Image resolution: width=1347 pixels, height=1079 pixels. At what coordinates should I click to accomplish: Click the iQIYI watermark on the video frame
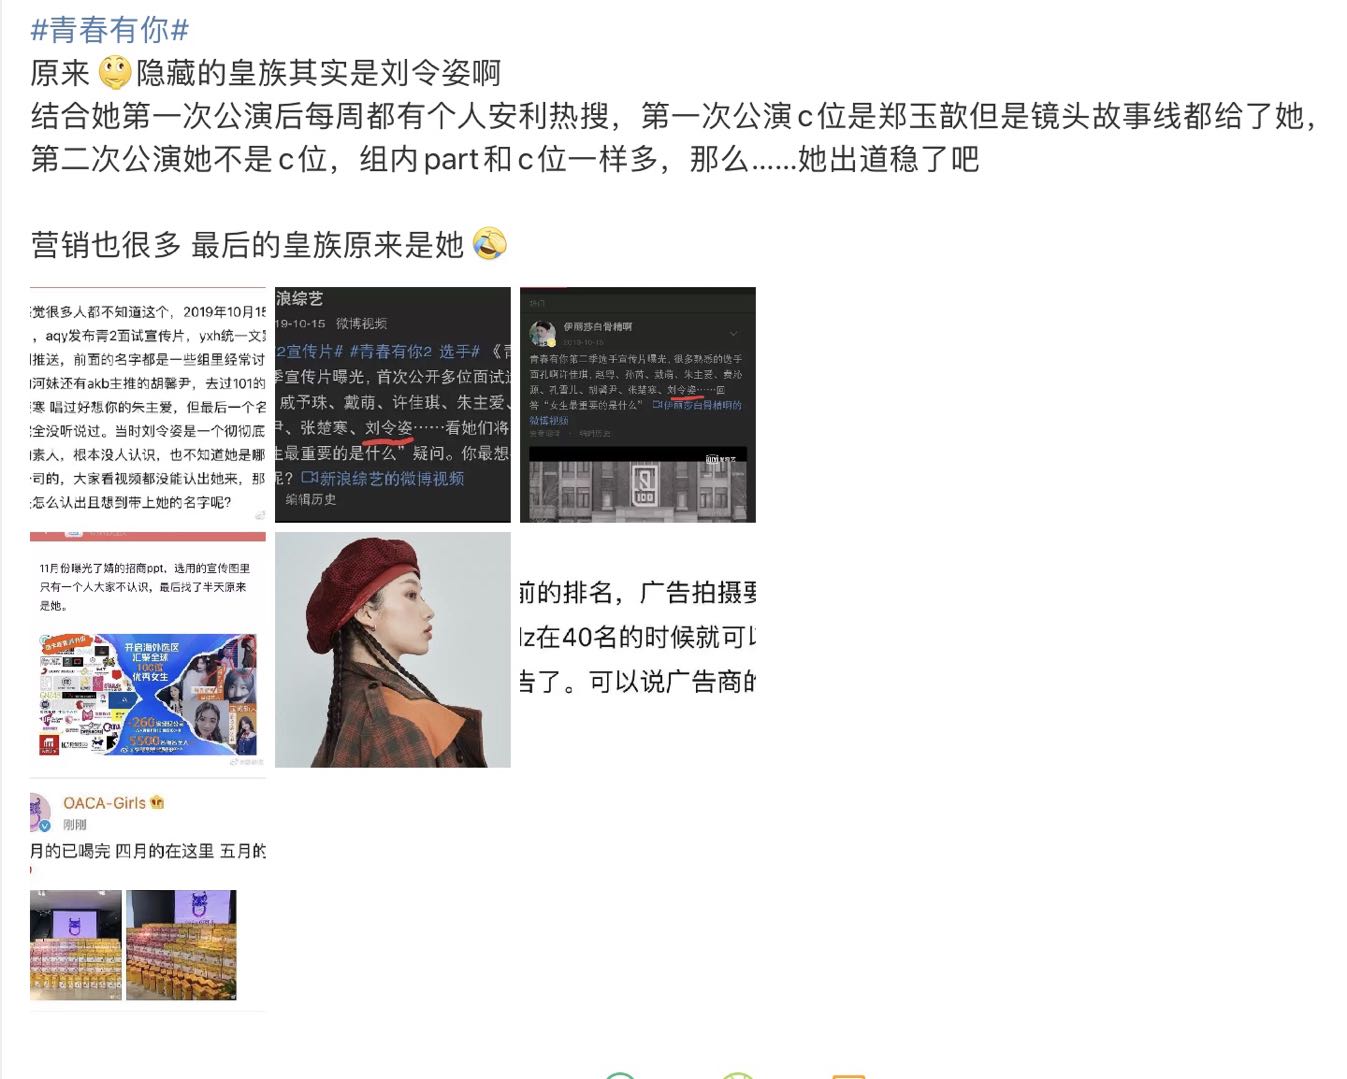click(x=720, y=460)
